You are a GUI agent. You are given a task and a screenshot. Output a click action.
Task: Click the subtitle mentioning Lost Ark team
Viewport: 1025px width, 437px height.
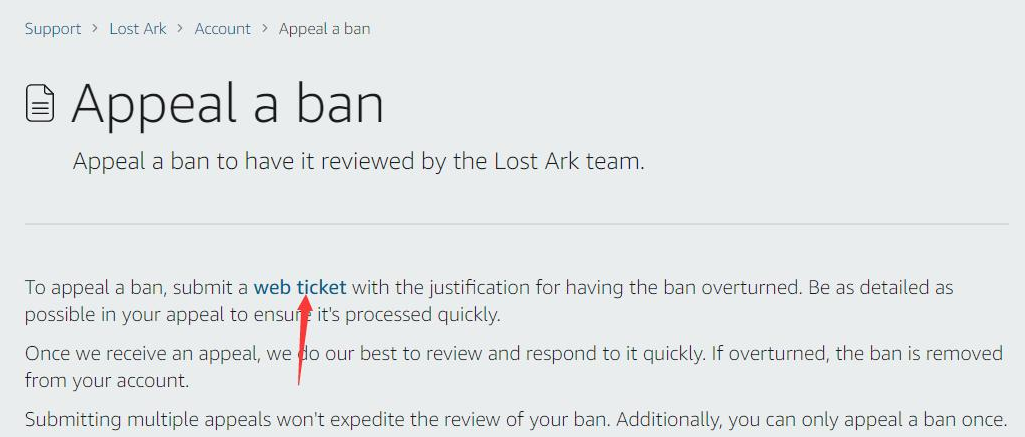[x=358, y=161]
